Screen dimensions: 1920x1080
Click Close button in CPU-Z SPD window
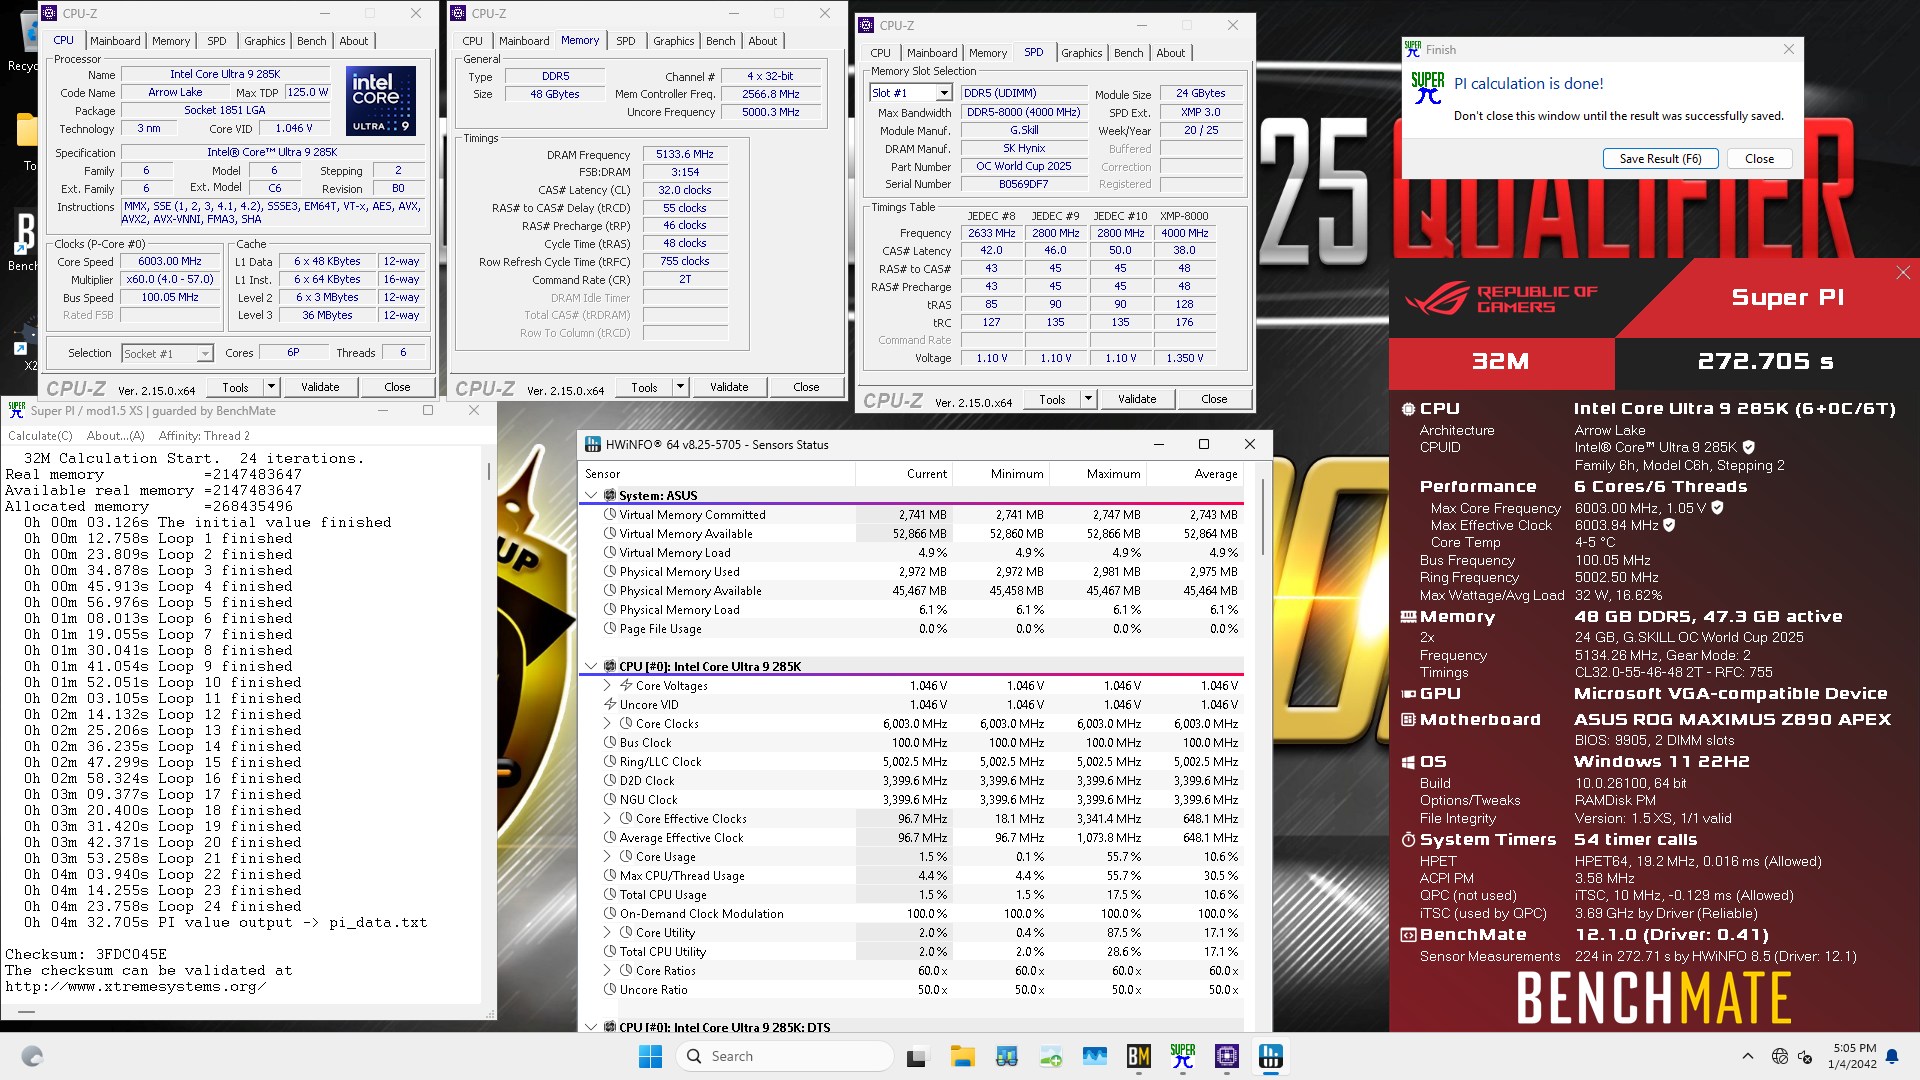[1214, 399]
